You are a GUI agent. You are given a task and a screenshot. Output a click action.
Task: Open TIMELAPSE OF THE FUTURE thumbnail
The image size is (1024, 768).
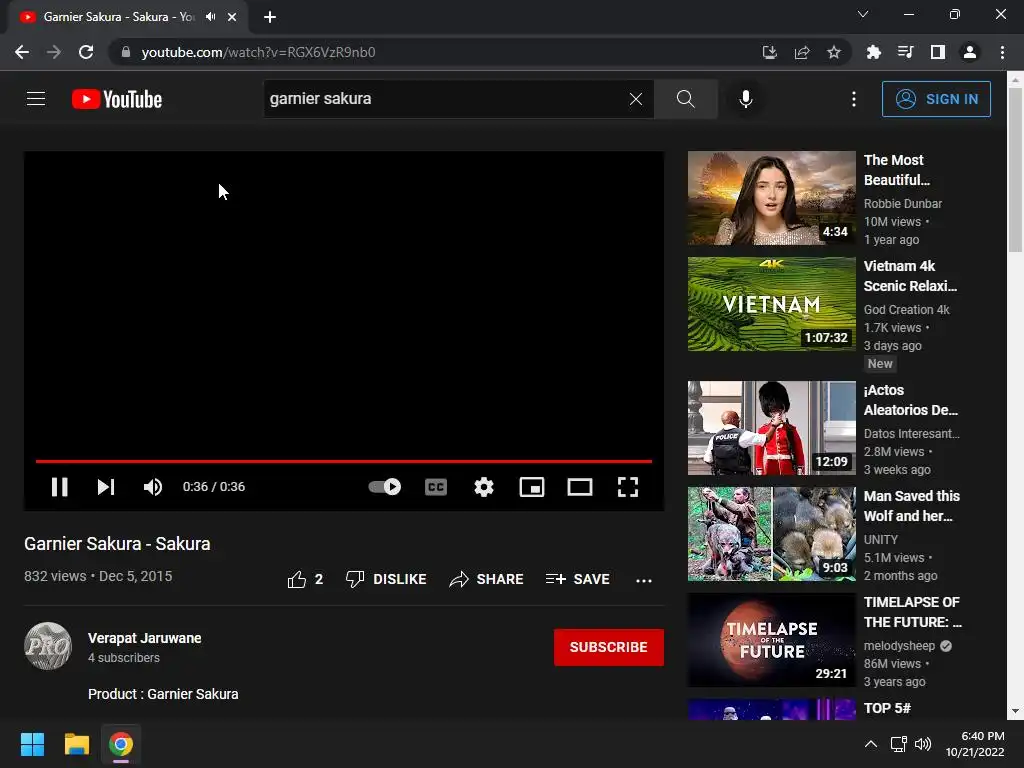(771, 639)
